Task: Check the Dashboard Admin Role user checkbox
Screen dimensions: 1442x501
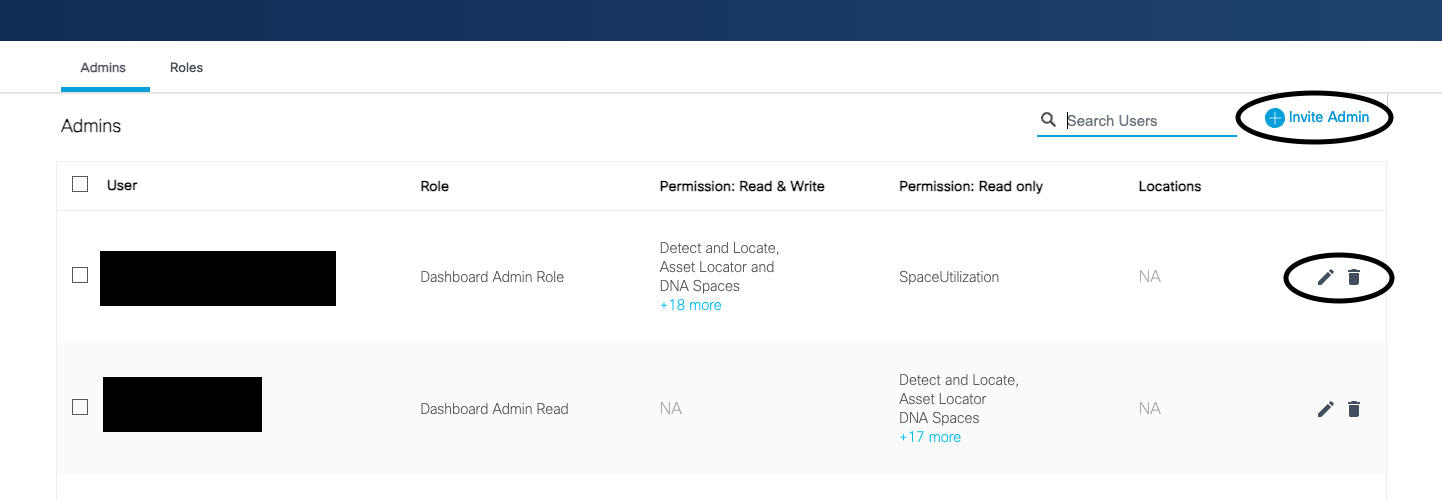Action: click(80, 275)
